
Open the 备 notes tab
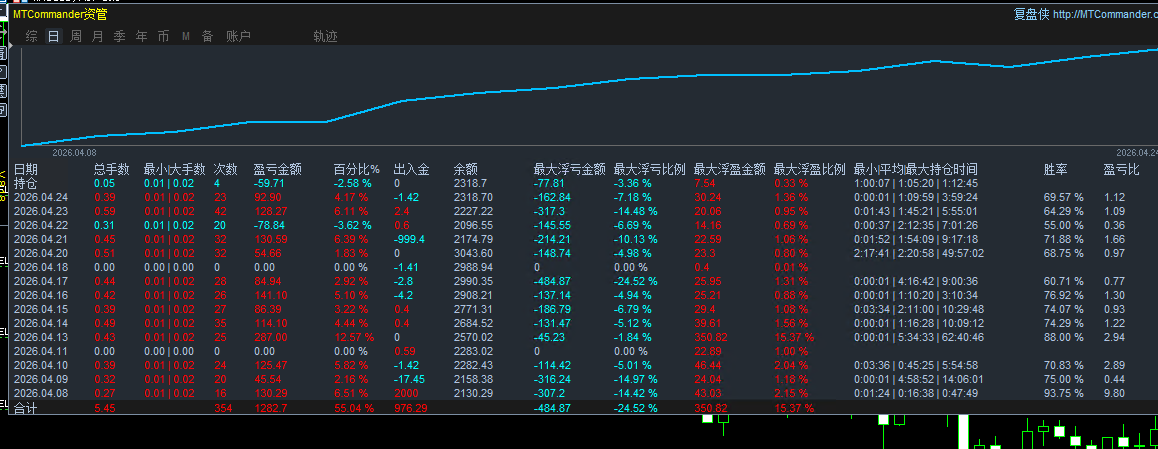[207, 37]
